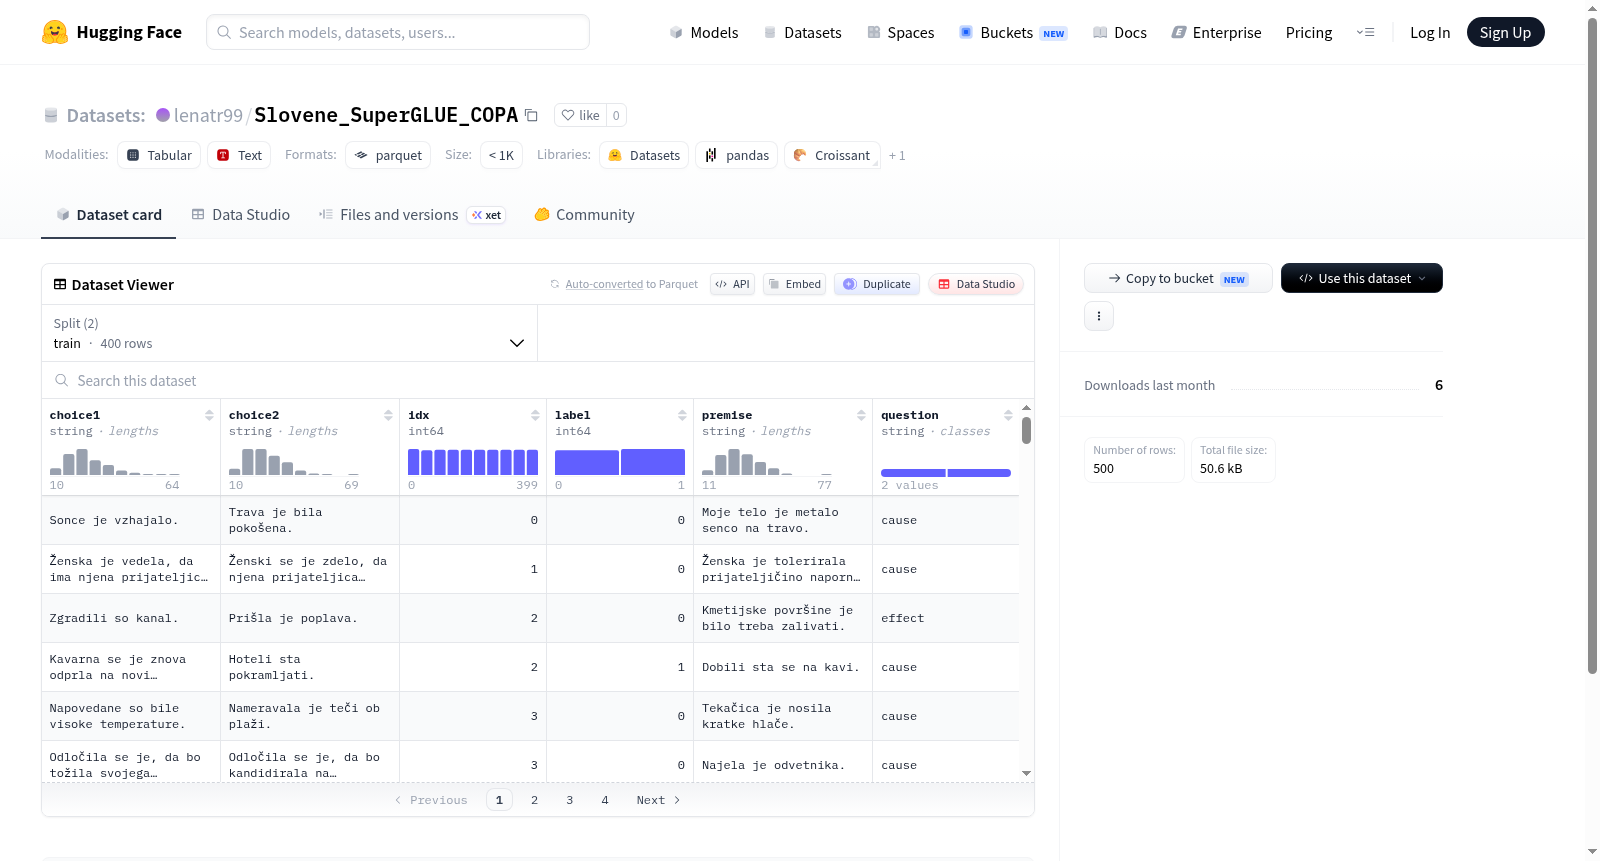Open Models in the top navigation
Viewport: 1600px width, 861px height.
[x=704, y=33]
